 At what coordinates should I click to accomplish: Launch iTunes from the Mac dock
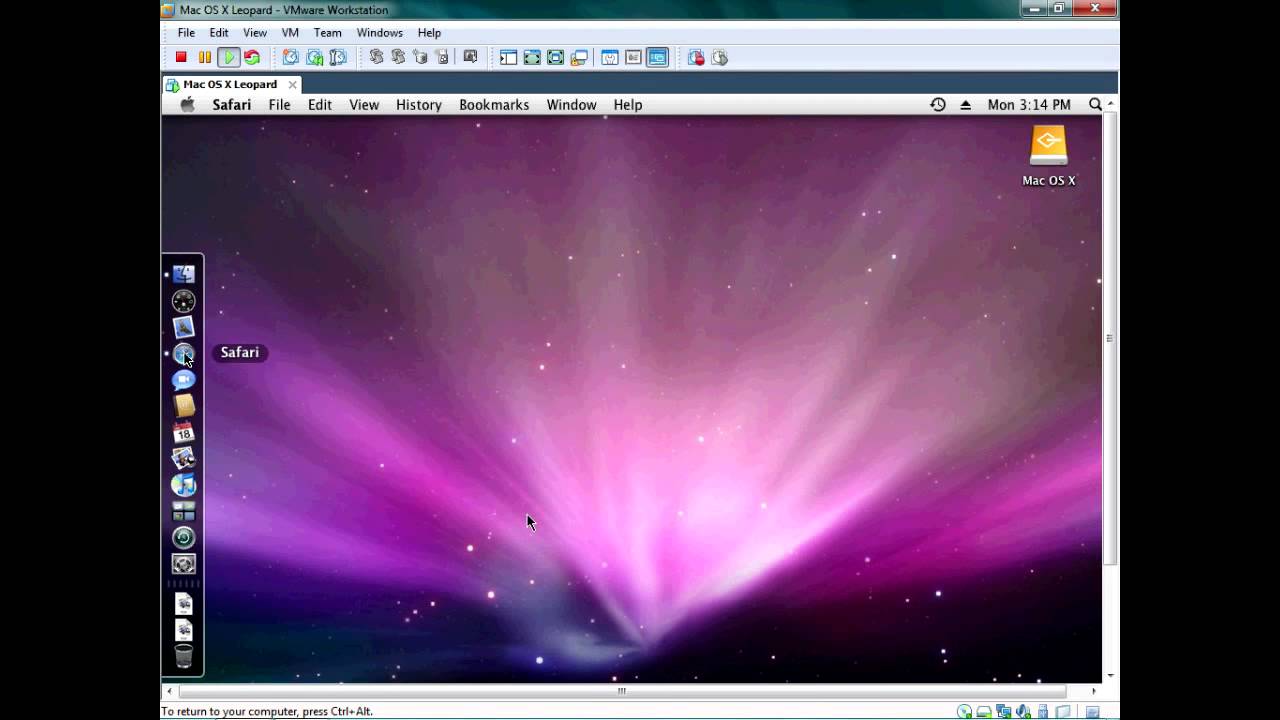[x=183, y=485]
